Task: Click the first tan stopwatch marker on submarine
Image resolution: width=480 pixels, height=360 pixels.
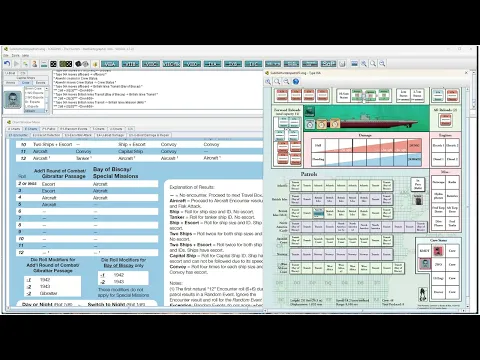Action: (321, 124)
